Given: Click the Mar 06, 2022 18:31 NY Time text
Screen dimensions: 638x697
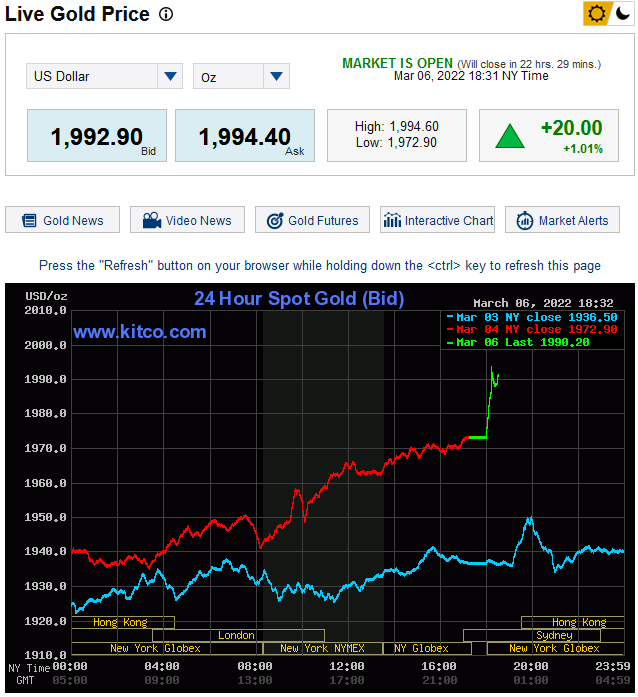Looking at the screenshot, I should (471, 76).
